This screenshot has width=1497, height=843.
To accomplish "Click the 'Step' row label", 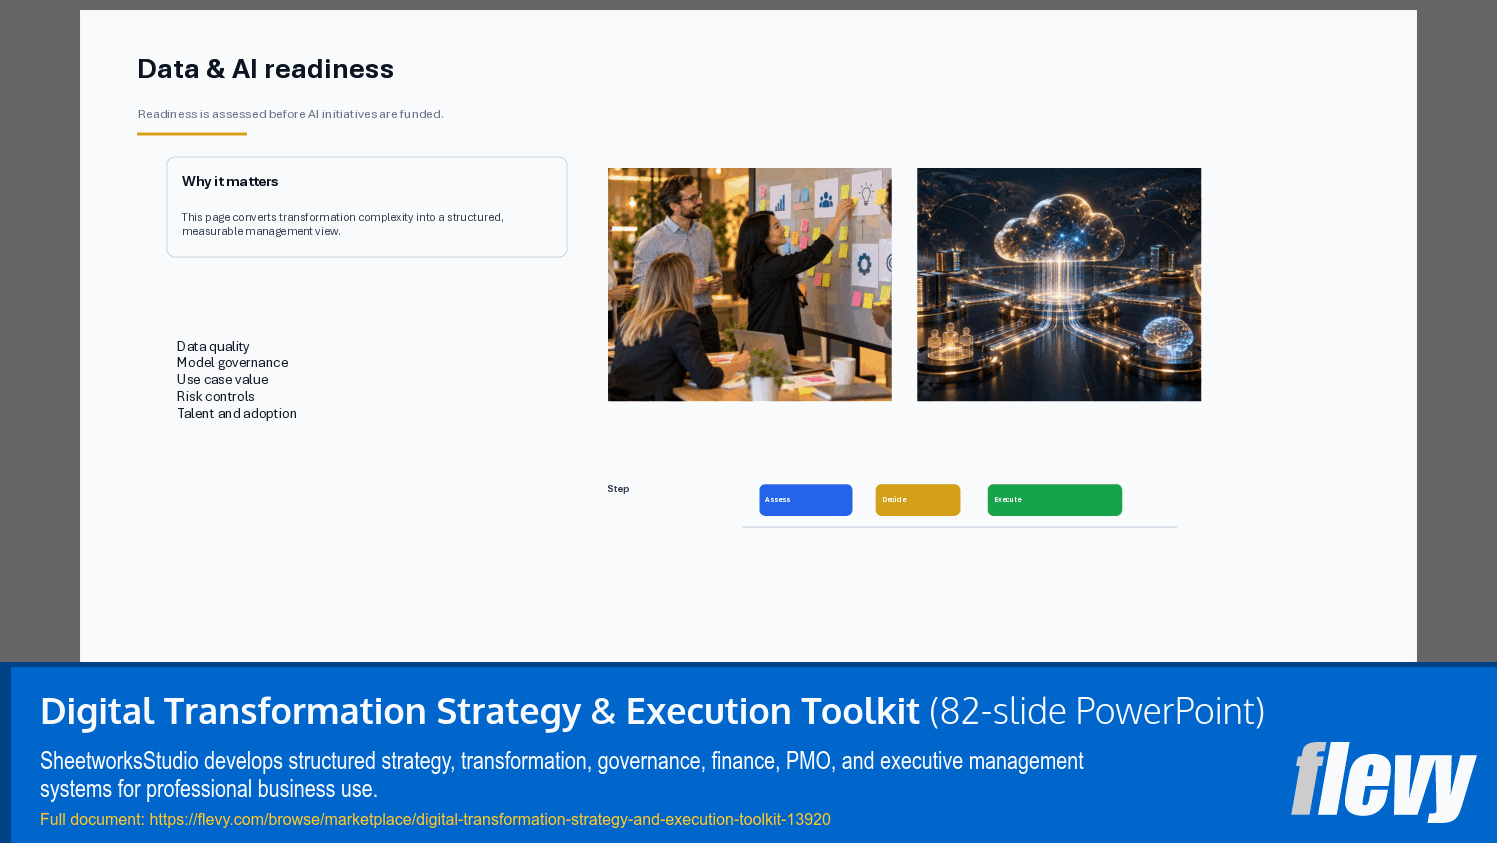I will click(x=618, y=489).
